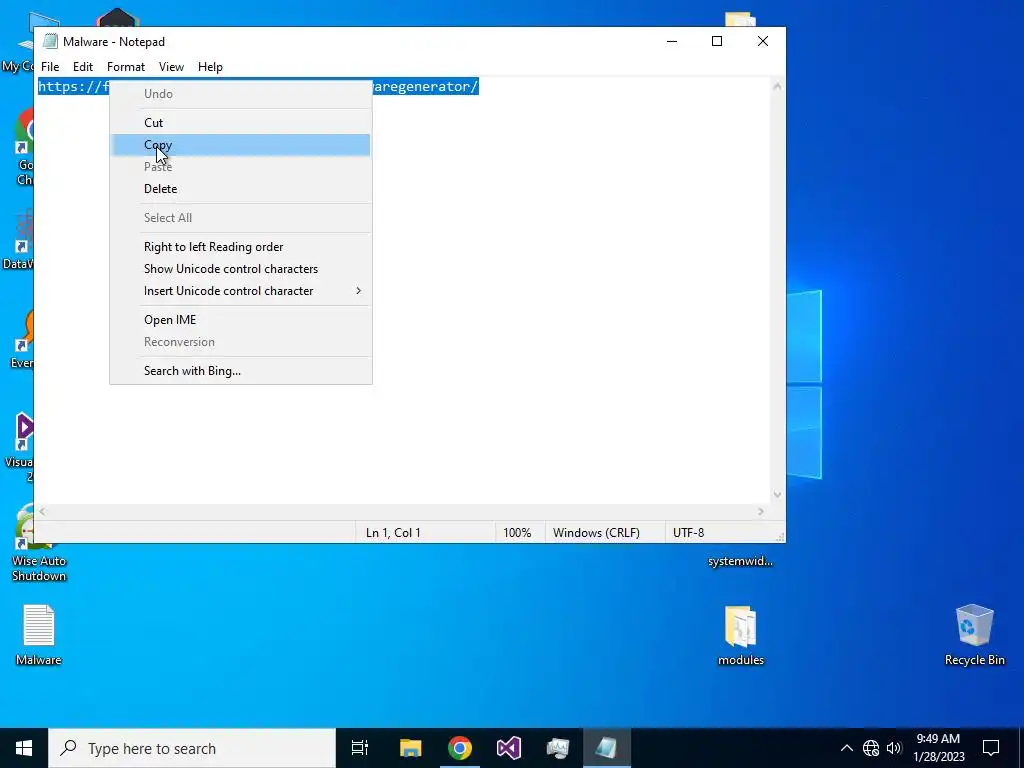Viewport: 1024px width, 768px height.
Task: Open Visual Studio from the taskbar
Action: [509, 748]
